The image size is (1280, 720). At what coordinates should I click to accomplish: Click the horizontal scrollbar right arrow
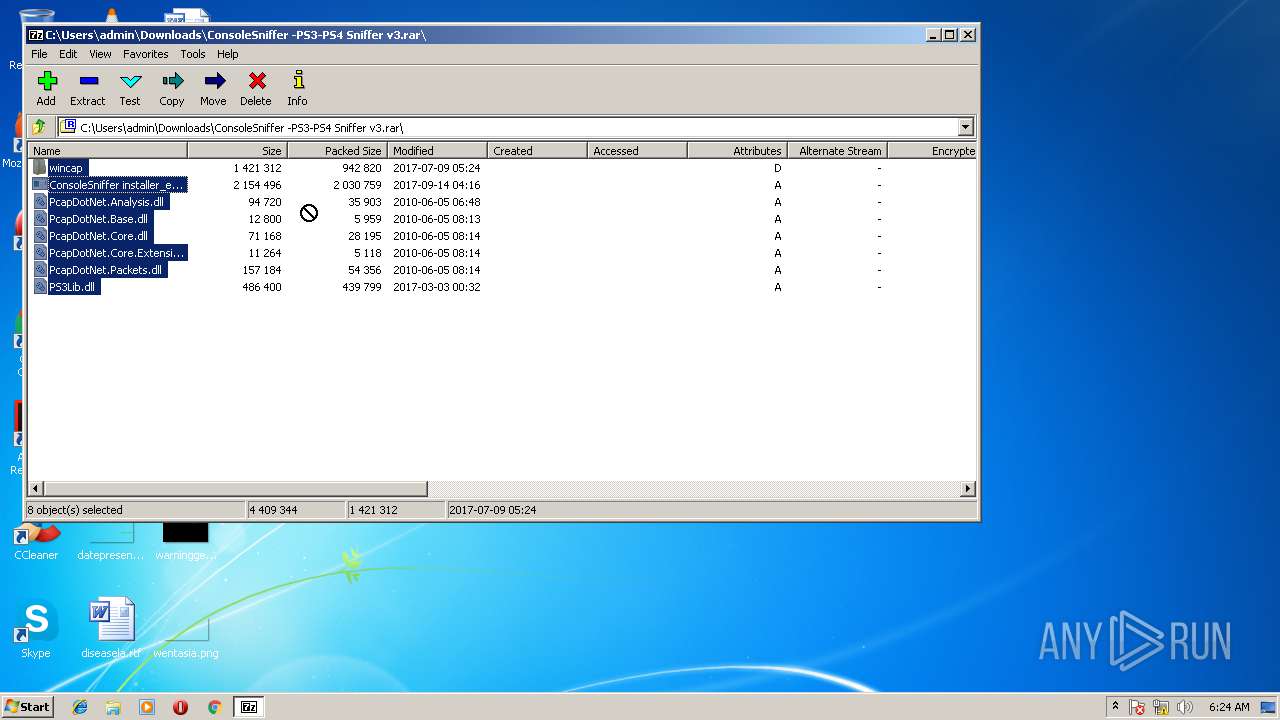968,489
